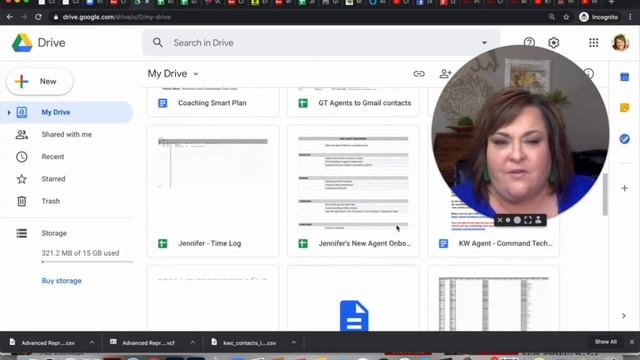Select the Coaching Smart Plan file
The height and width of the screenshot is (360, 640).
pyautogui.click(x=213, y=103)
